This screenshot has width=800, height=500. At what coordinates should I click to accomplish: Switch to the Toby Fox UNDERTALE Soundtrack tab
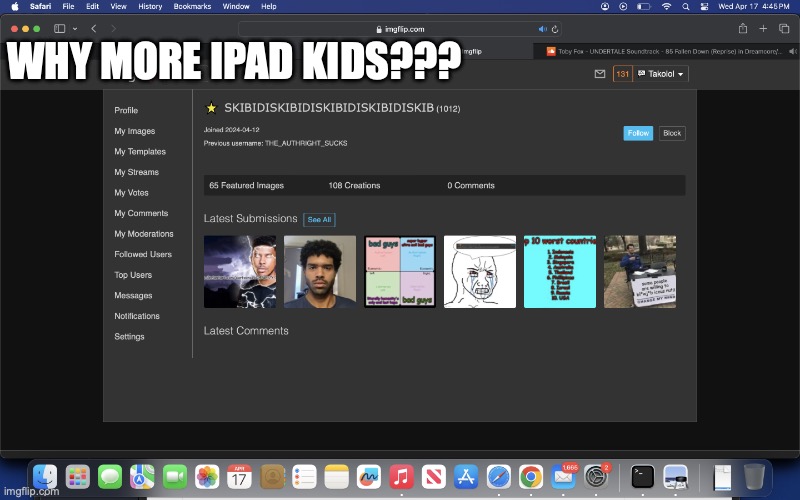(666, 51)
